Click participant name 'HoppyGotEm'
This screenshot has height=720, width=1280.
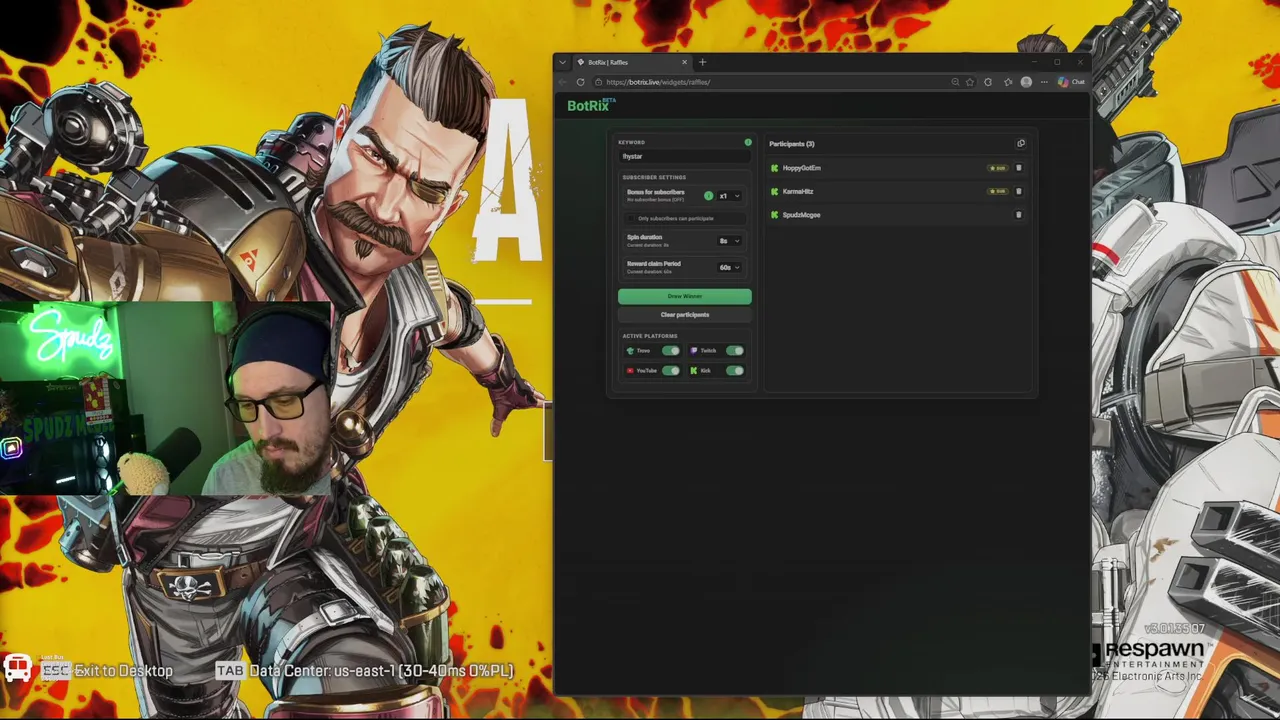coord(802,168)
